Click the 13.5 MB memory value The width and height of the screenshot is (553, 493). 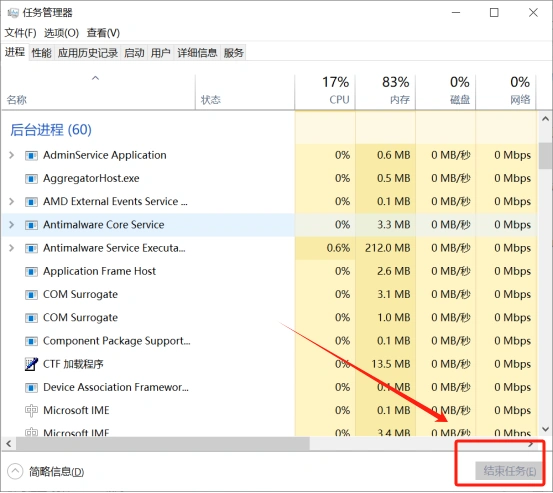(x=391, y=364)
